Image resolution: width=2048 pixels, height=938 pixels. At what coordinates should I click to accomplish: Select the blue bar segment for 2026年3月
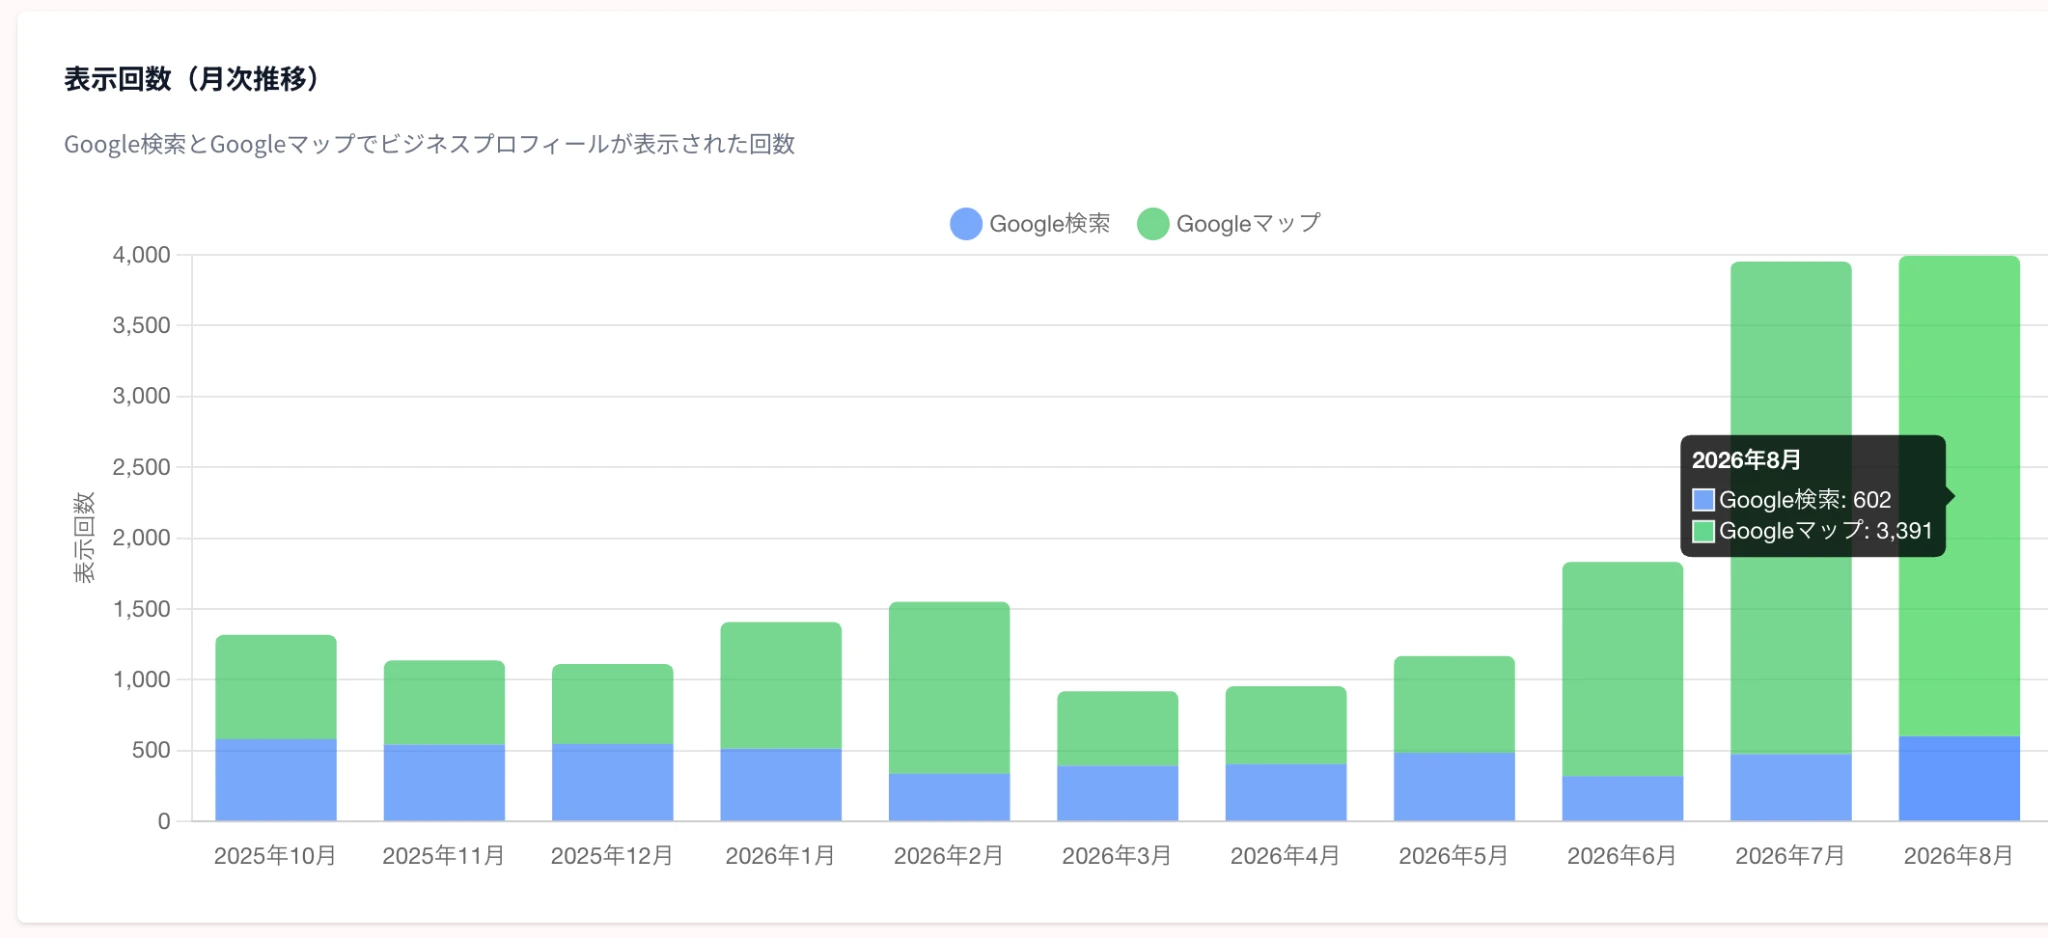point(1117,794)
